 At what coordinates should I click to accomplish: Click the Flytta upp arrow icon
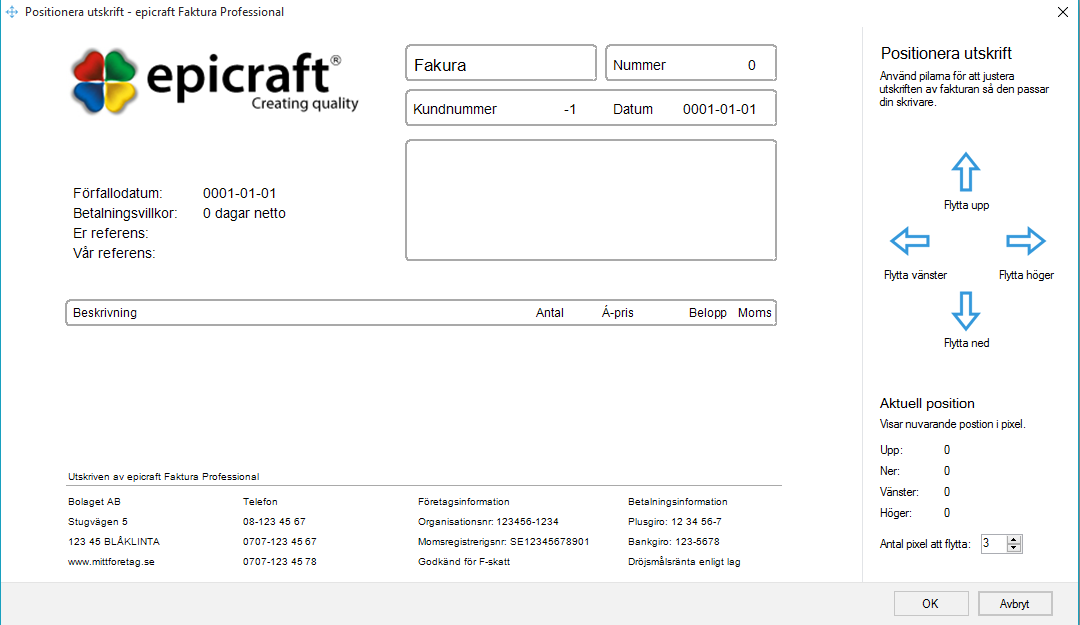pyautogui.click(x=966, y=172)
